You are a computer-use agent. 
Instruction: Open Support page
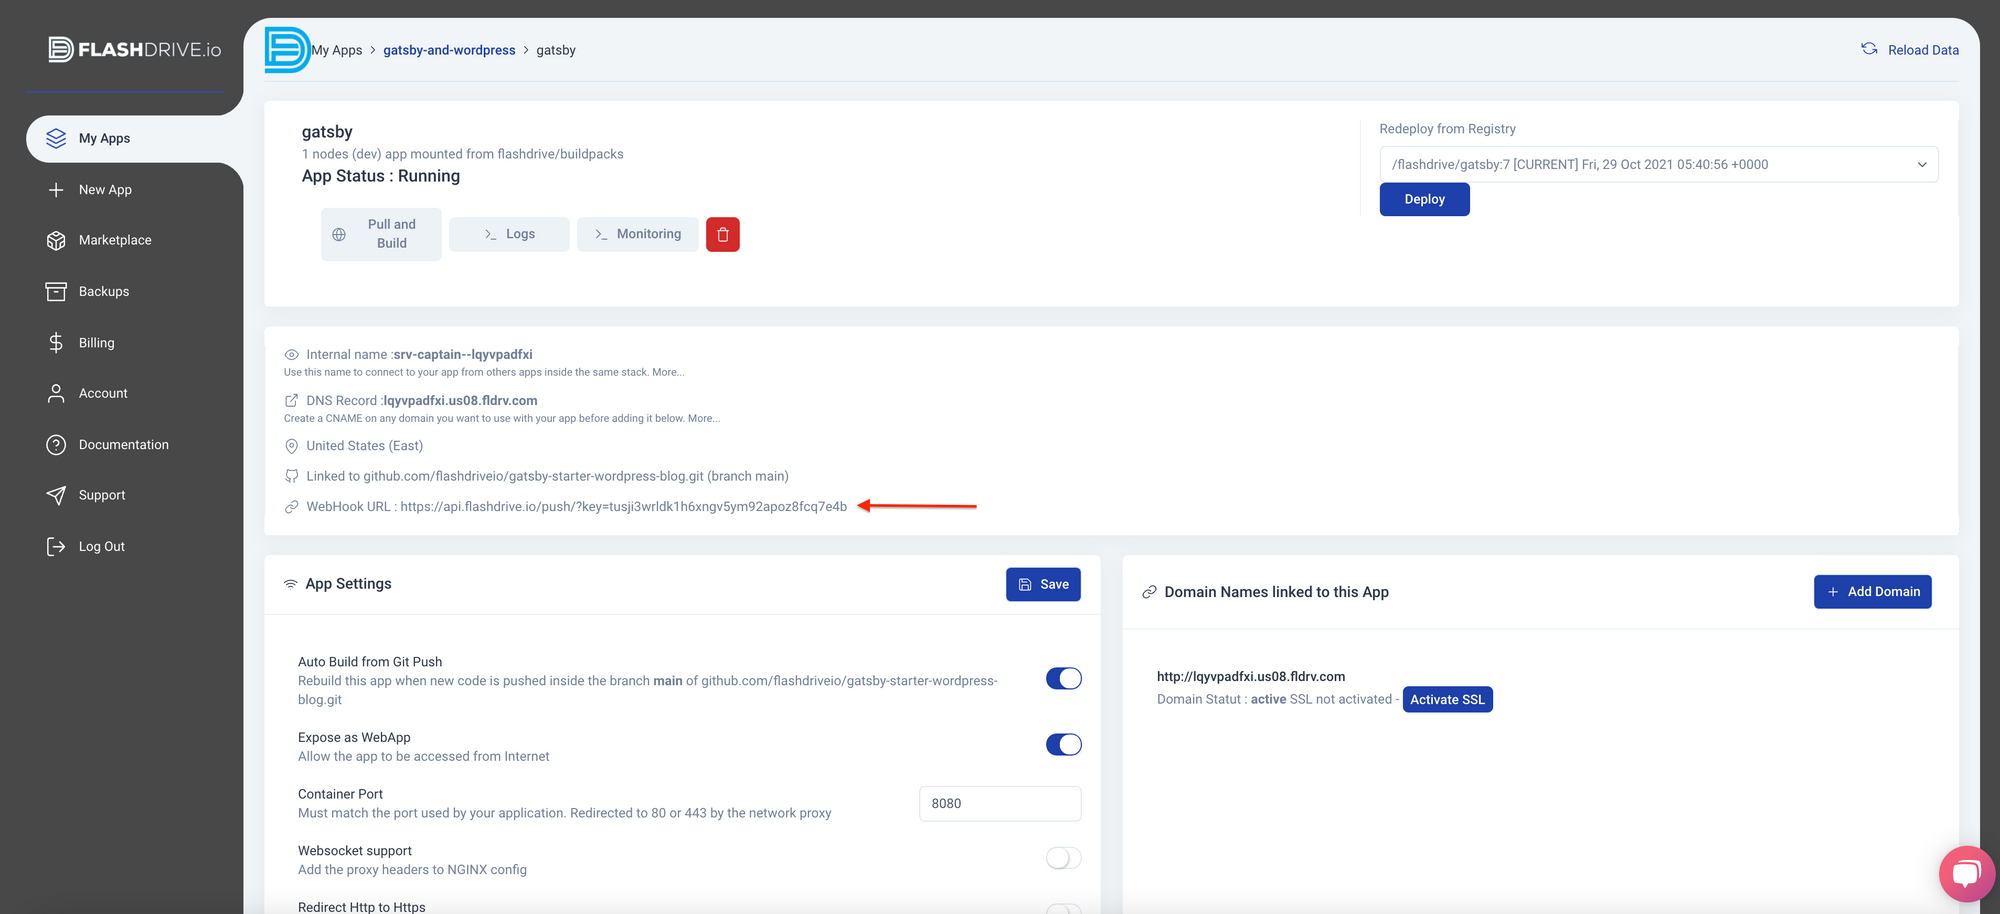point(102,496)
